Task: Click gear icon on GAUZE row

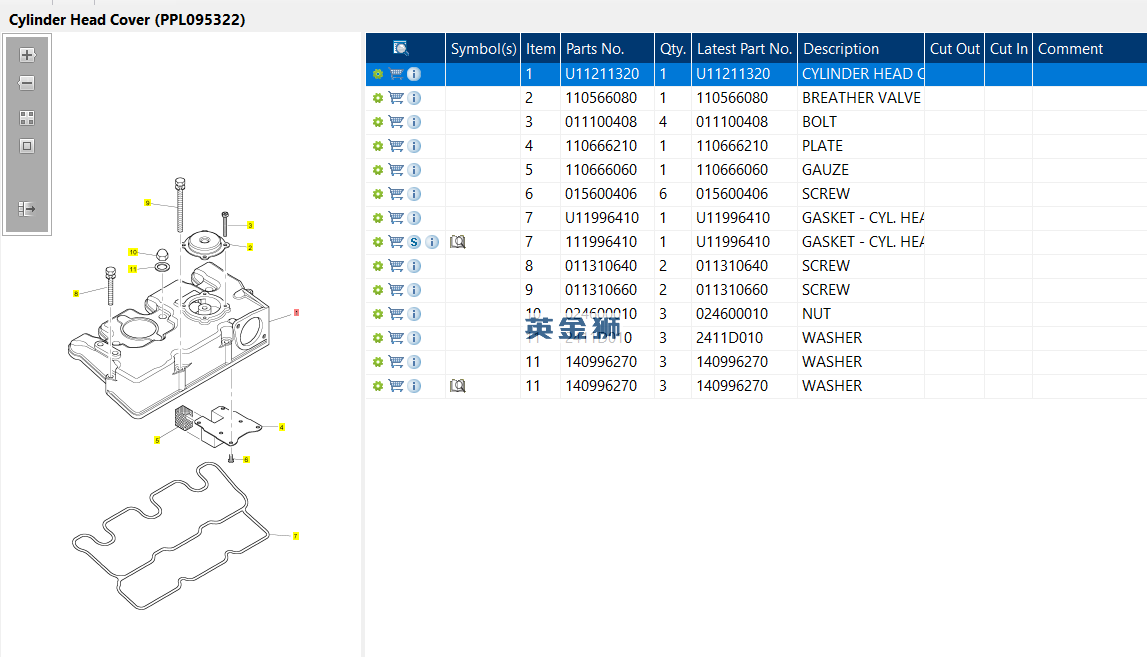Action: [377, 170]
